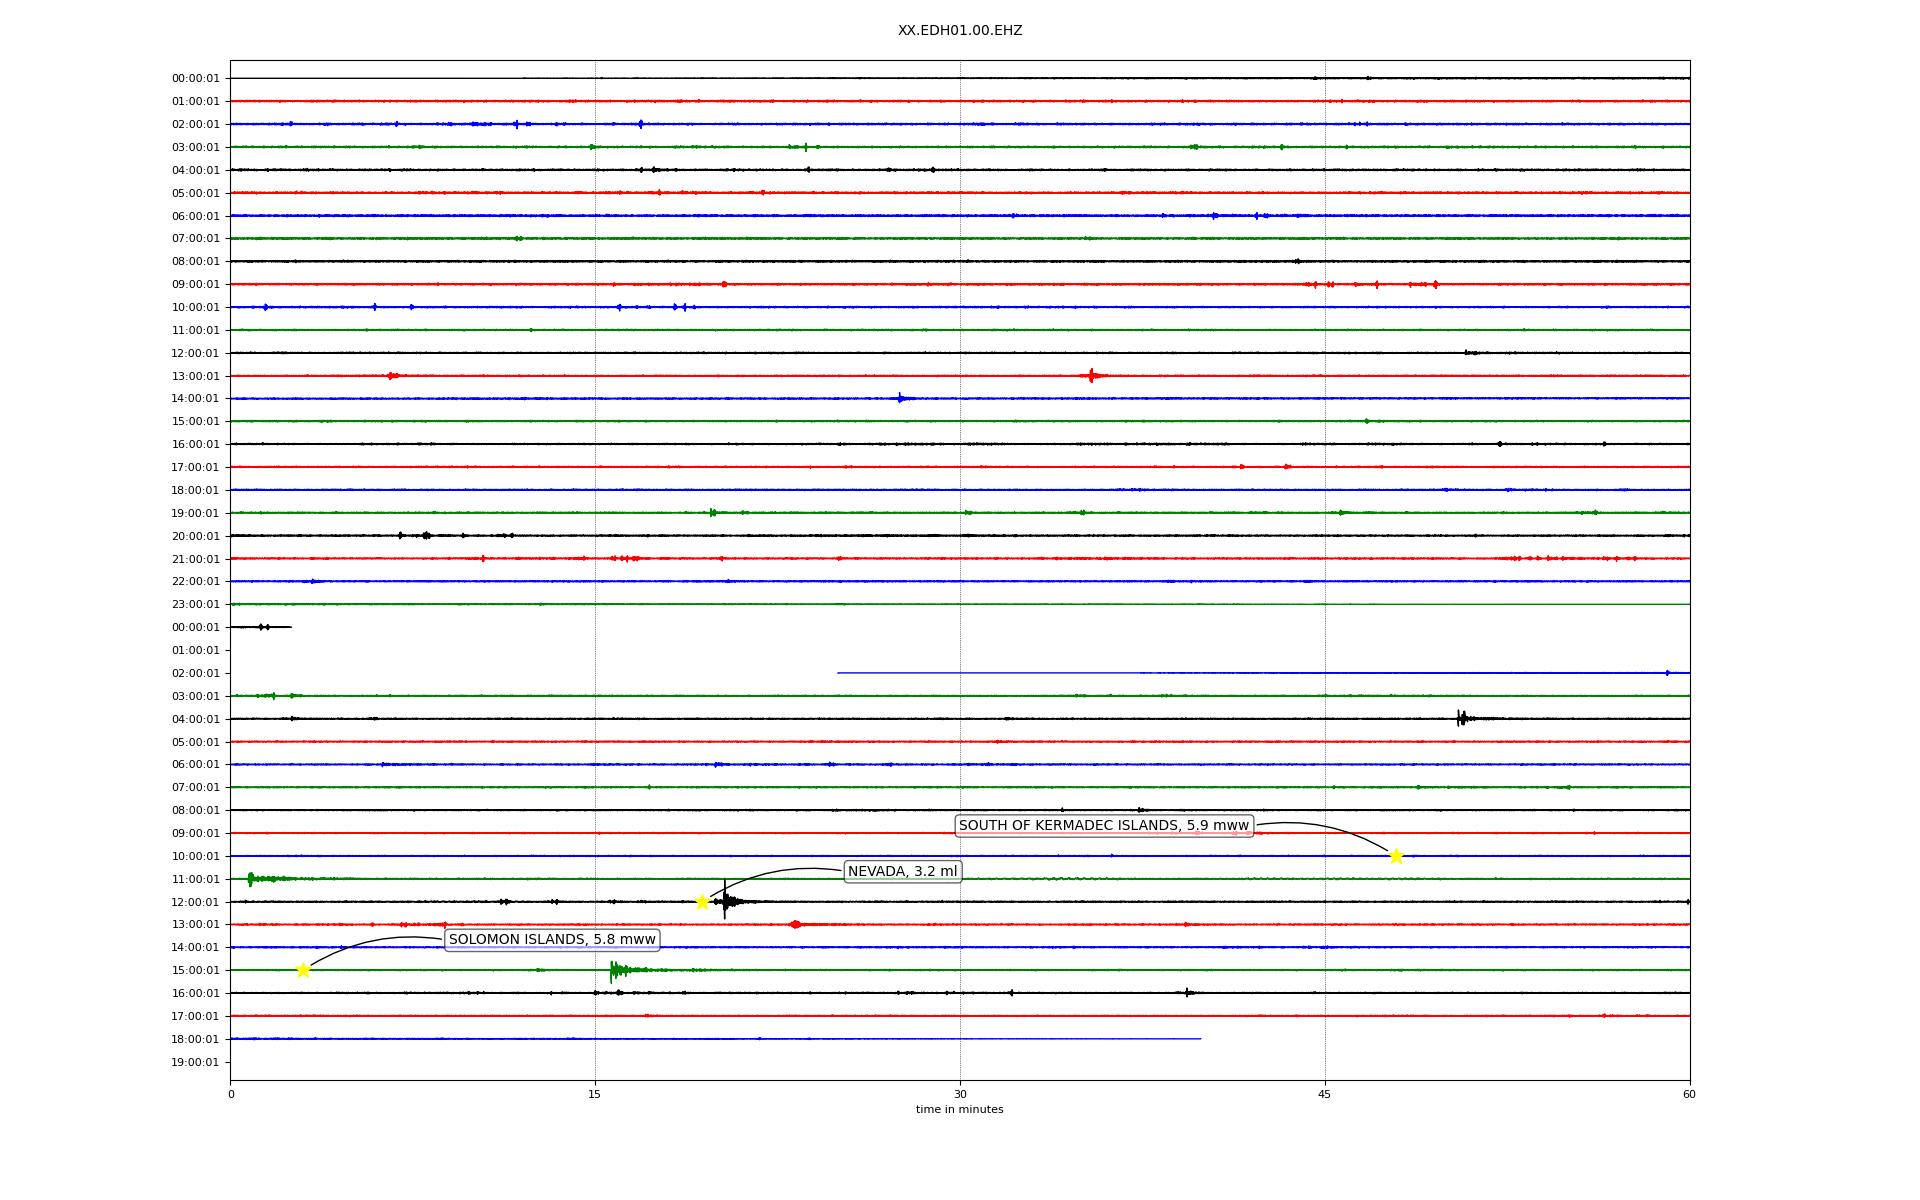Select the NEVADA, 3.2 ml annotation label

tap(902, 872)
